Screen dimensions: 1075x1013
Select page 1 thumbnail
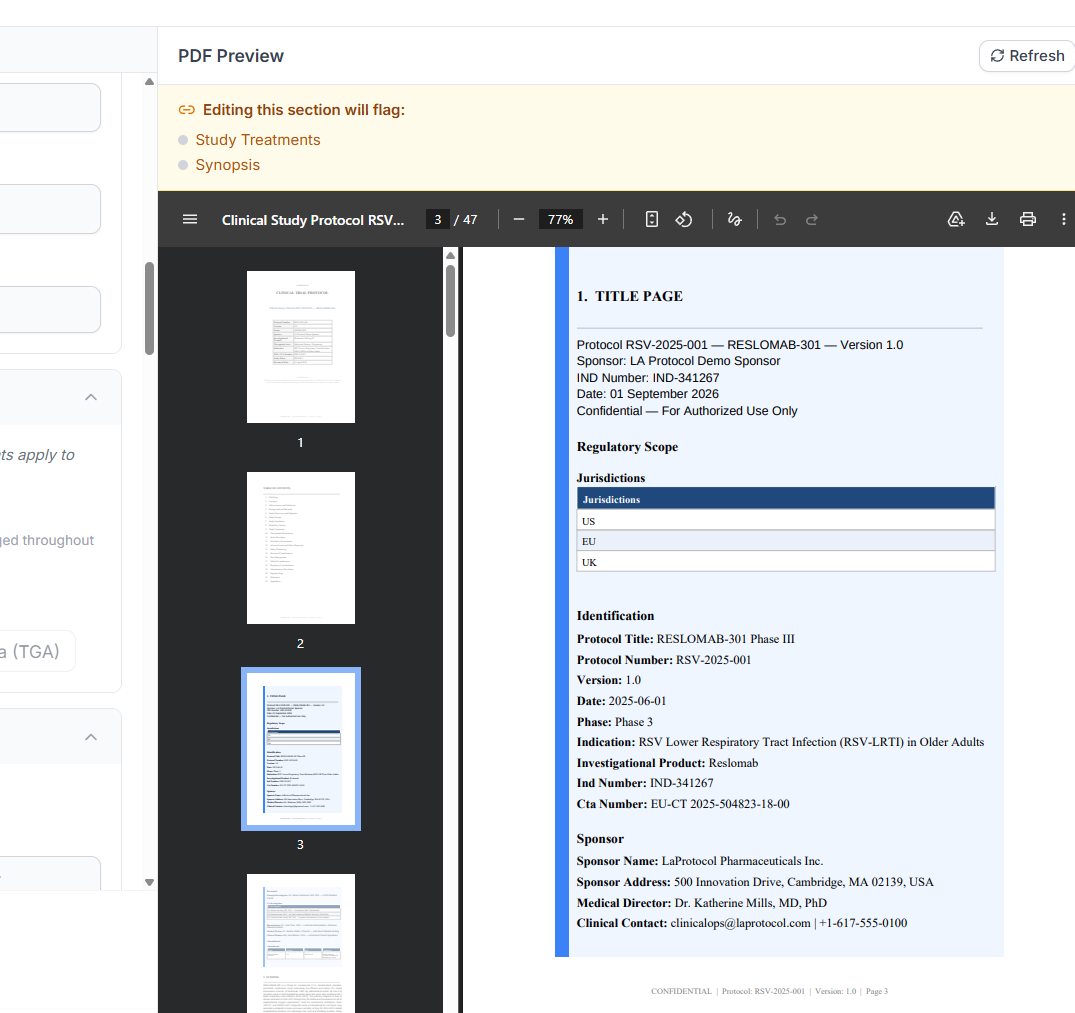301,347
